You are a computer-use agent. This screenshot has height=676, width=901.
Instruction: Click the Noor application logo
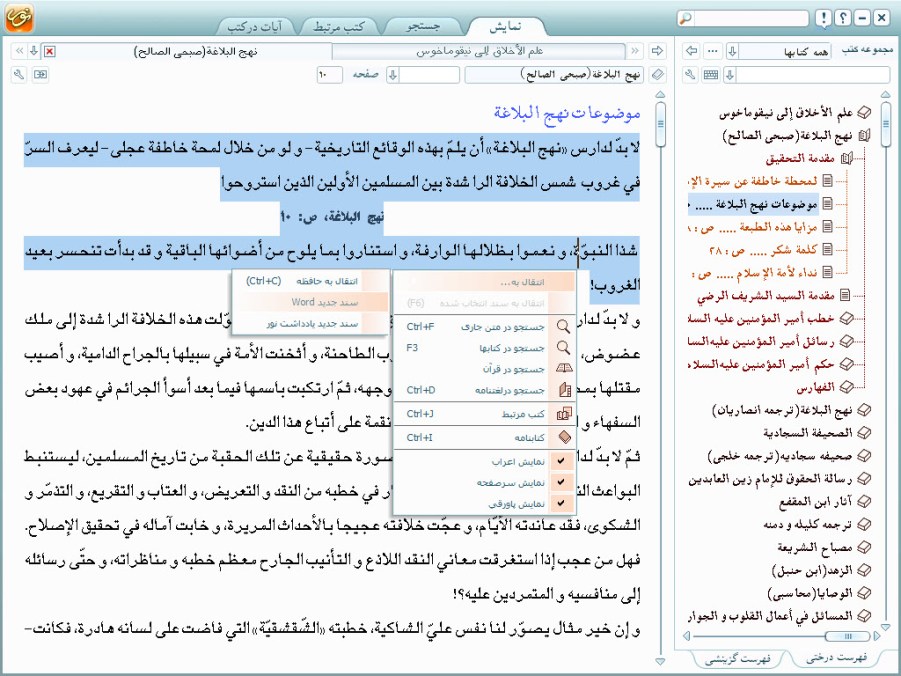click(x=19, y=17)
